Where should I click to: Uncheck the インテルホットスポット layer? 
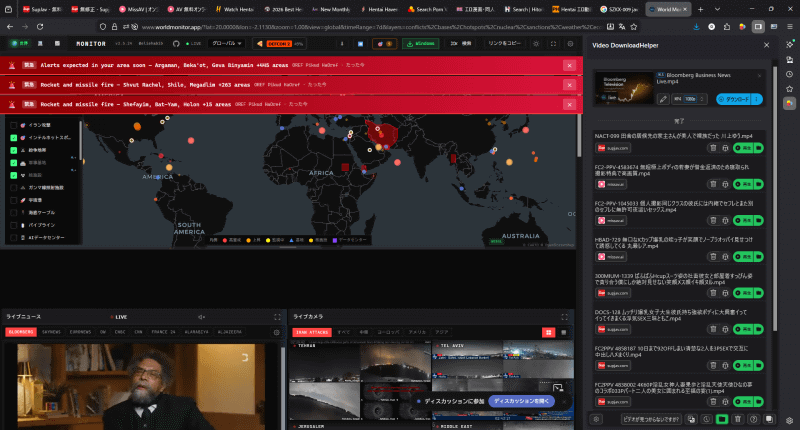pos(14,138)
